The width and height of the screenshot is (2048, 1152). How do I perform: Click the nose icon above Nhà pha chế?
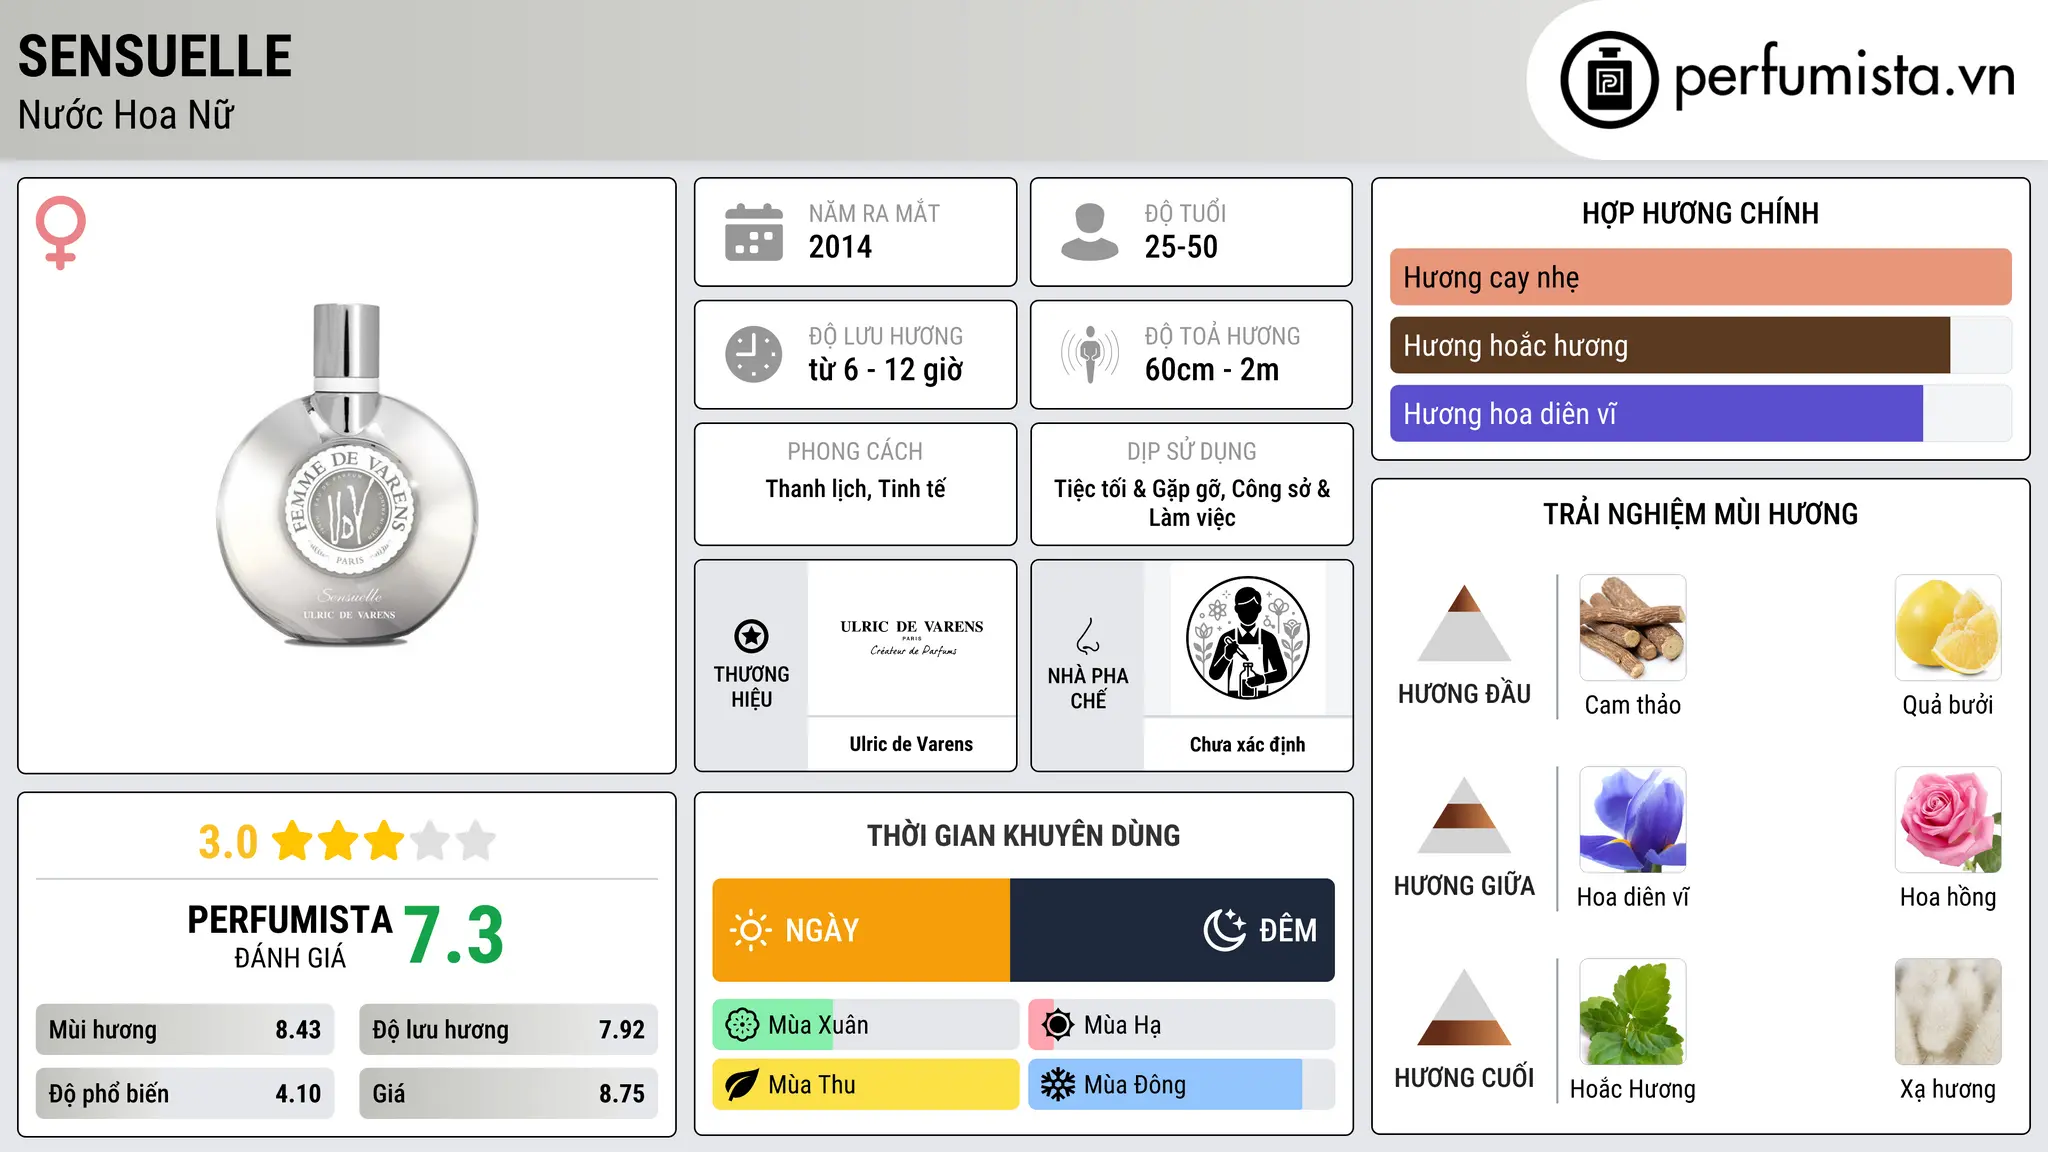coord(1088,636)
